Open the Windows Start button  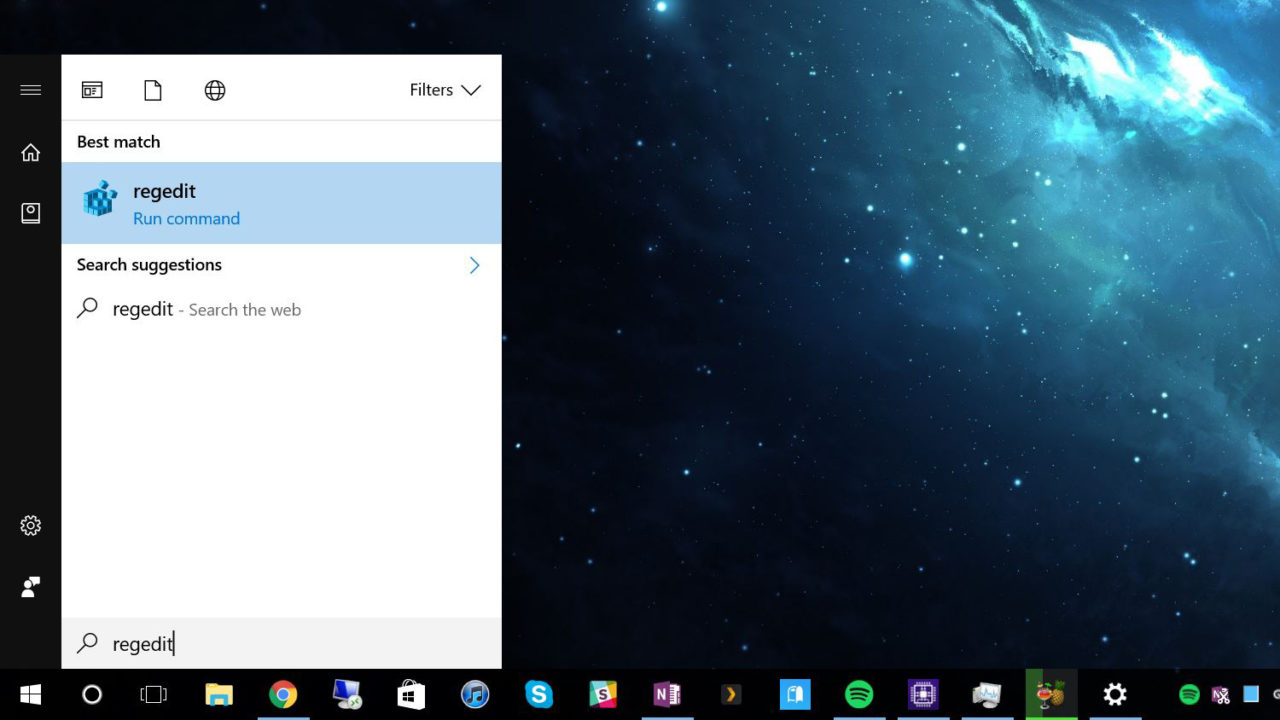coord(31,694)
